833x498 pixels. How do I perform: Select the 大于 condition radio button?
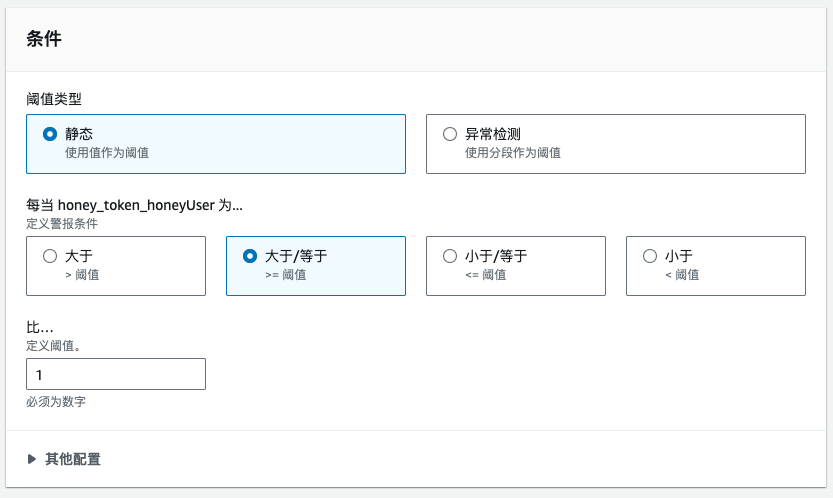coord(50,256)
